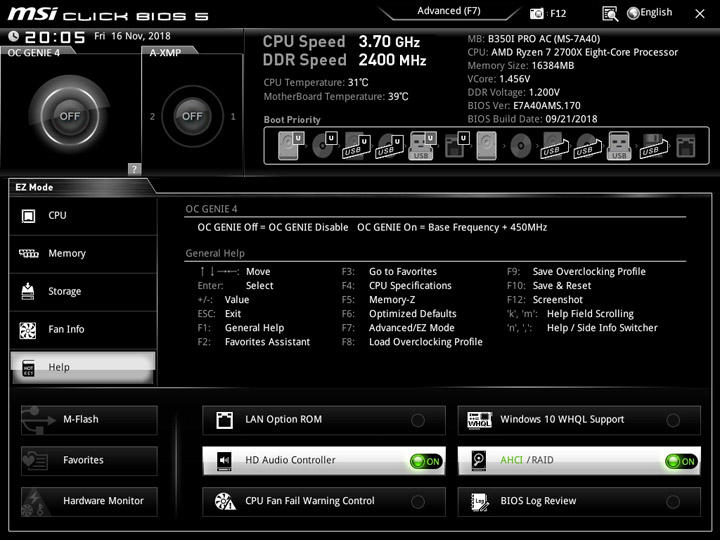This screenshot has height=540, width=720.
Task: Select the UEFI USB key boot icon
Action: [x=422, y=146]
